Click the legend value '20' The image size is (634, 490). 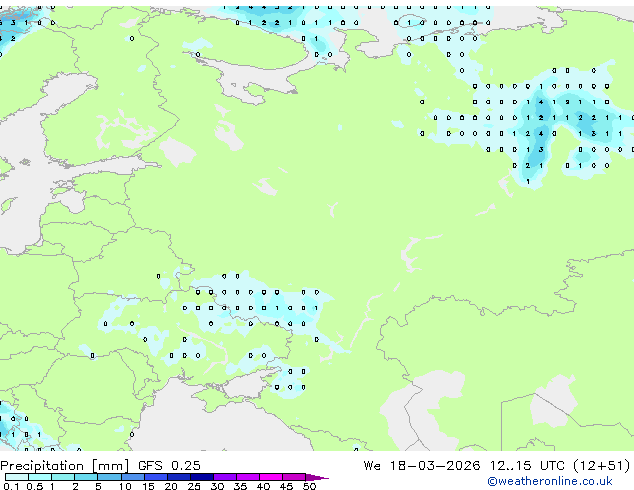click(171, 486)
